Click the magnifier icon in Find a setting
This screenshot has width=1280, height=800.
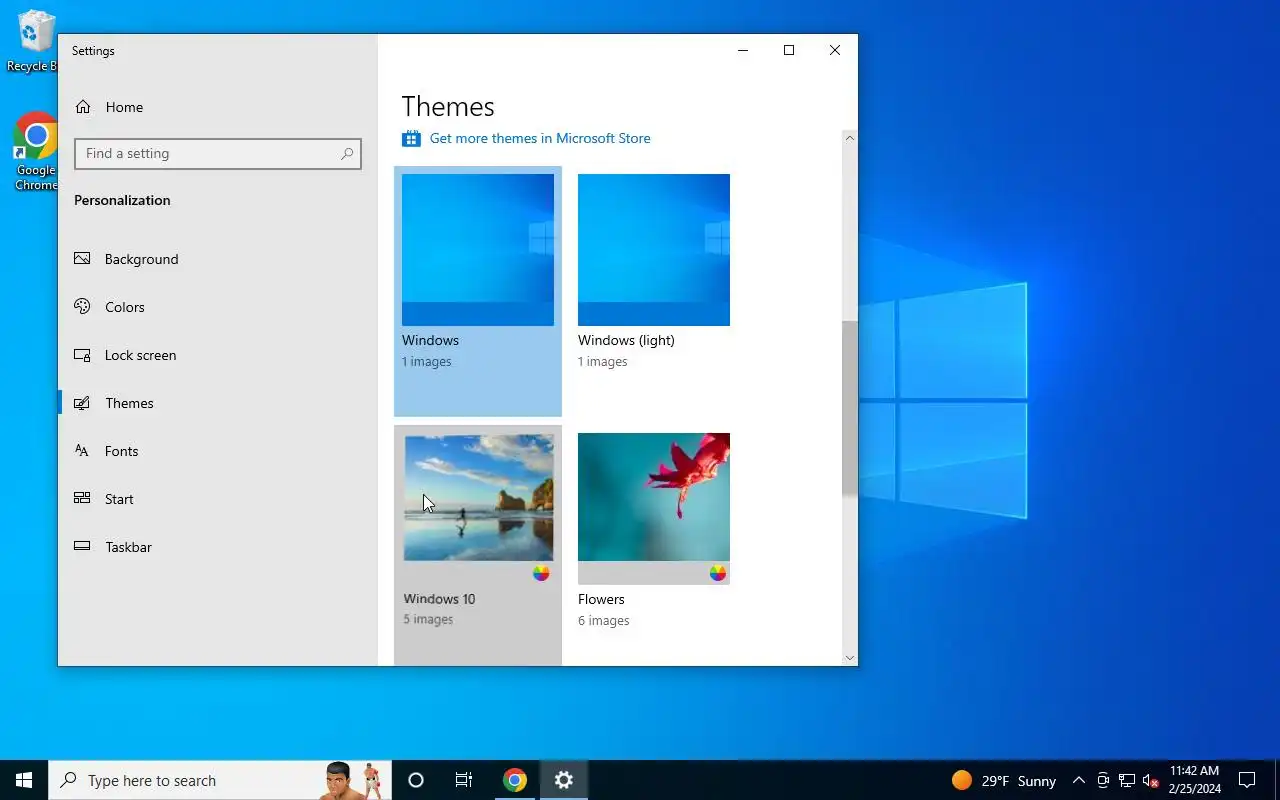(x=347, y=154)
